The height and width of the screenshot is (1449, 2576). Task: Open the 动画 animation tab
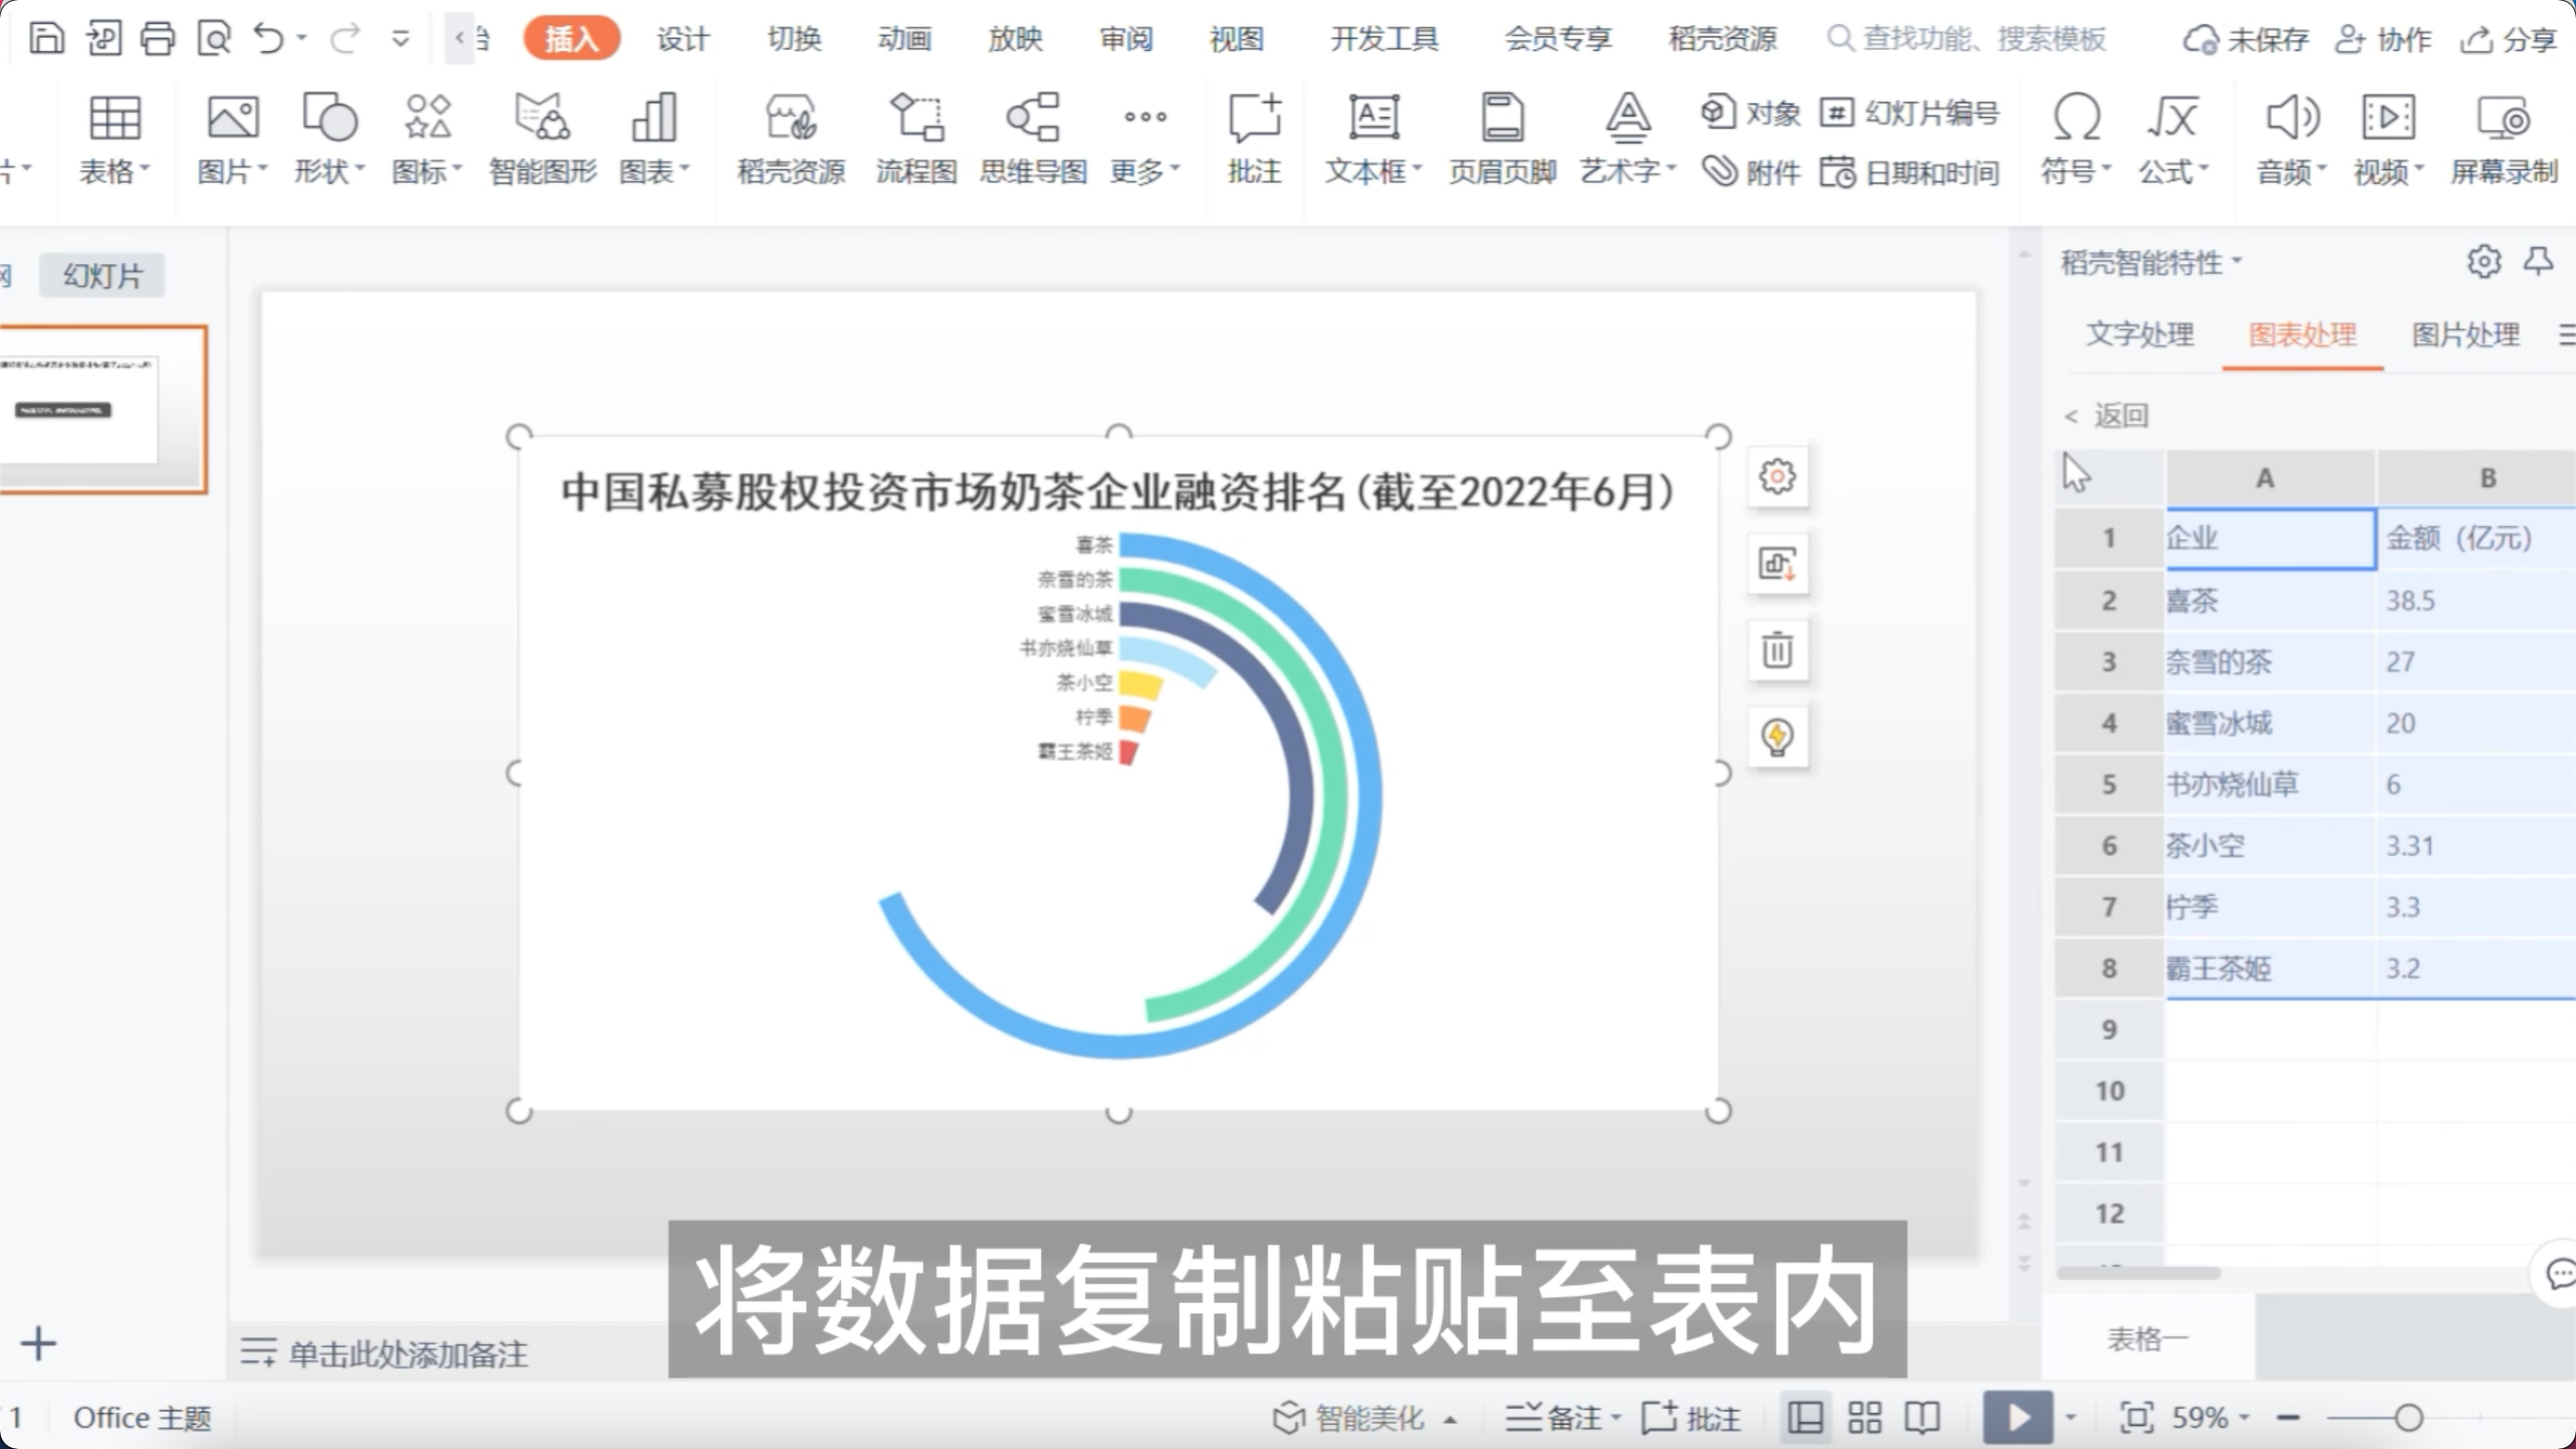tap(905, 39)
